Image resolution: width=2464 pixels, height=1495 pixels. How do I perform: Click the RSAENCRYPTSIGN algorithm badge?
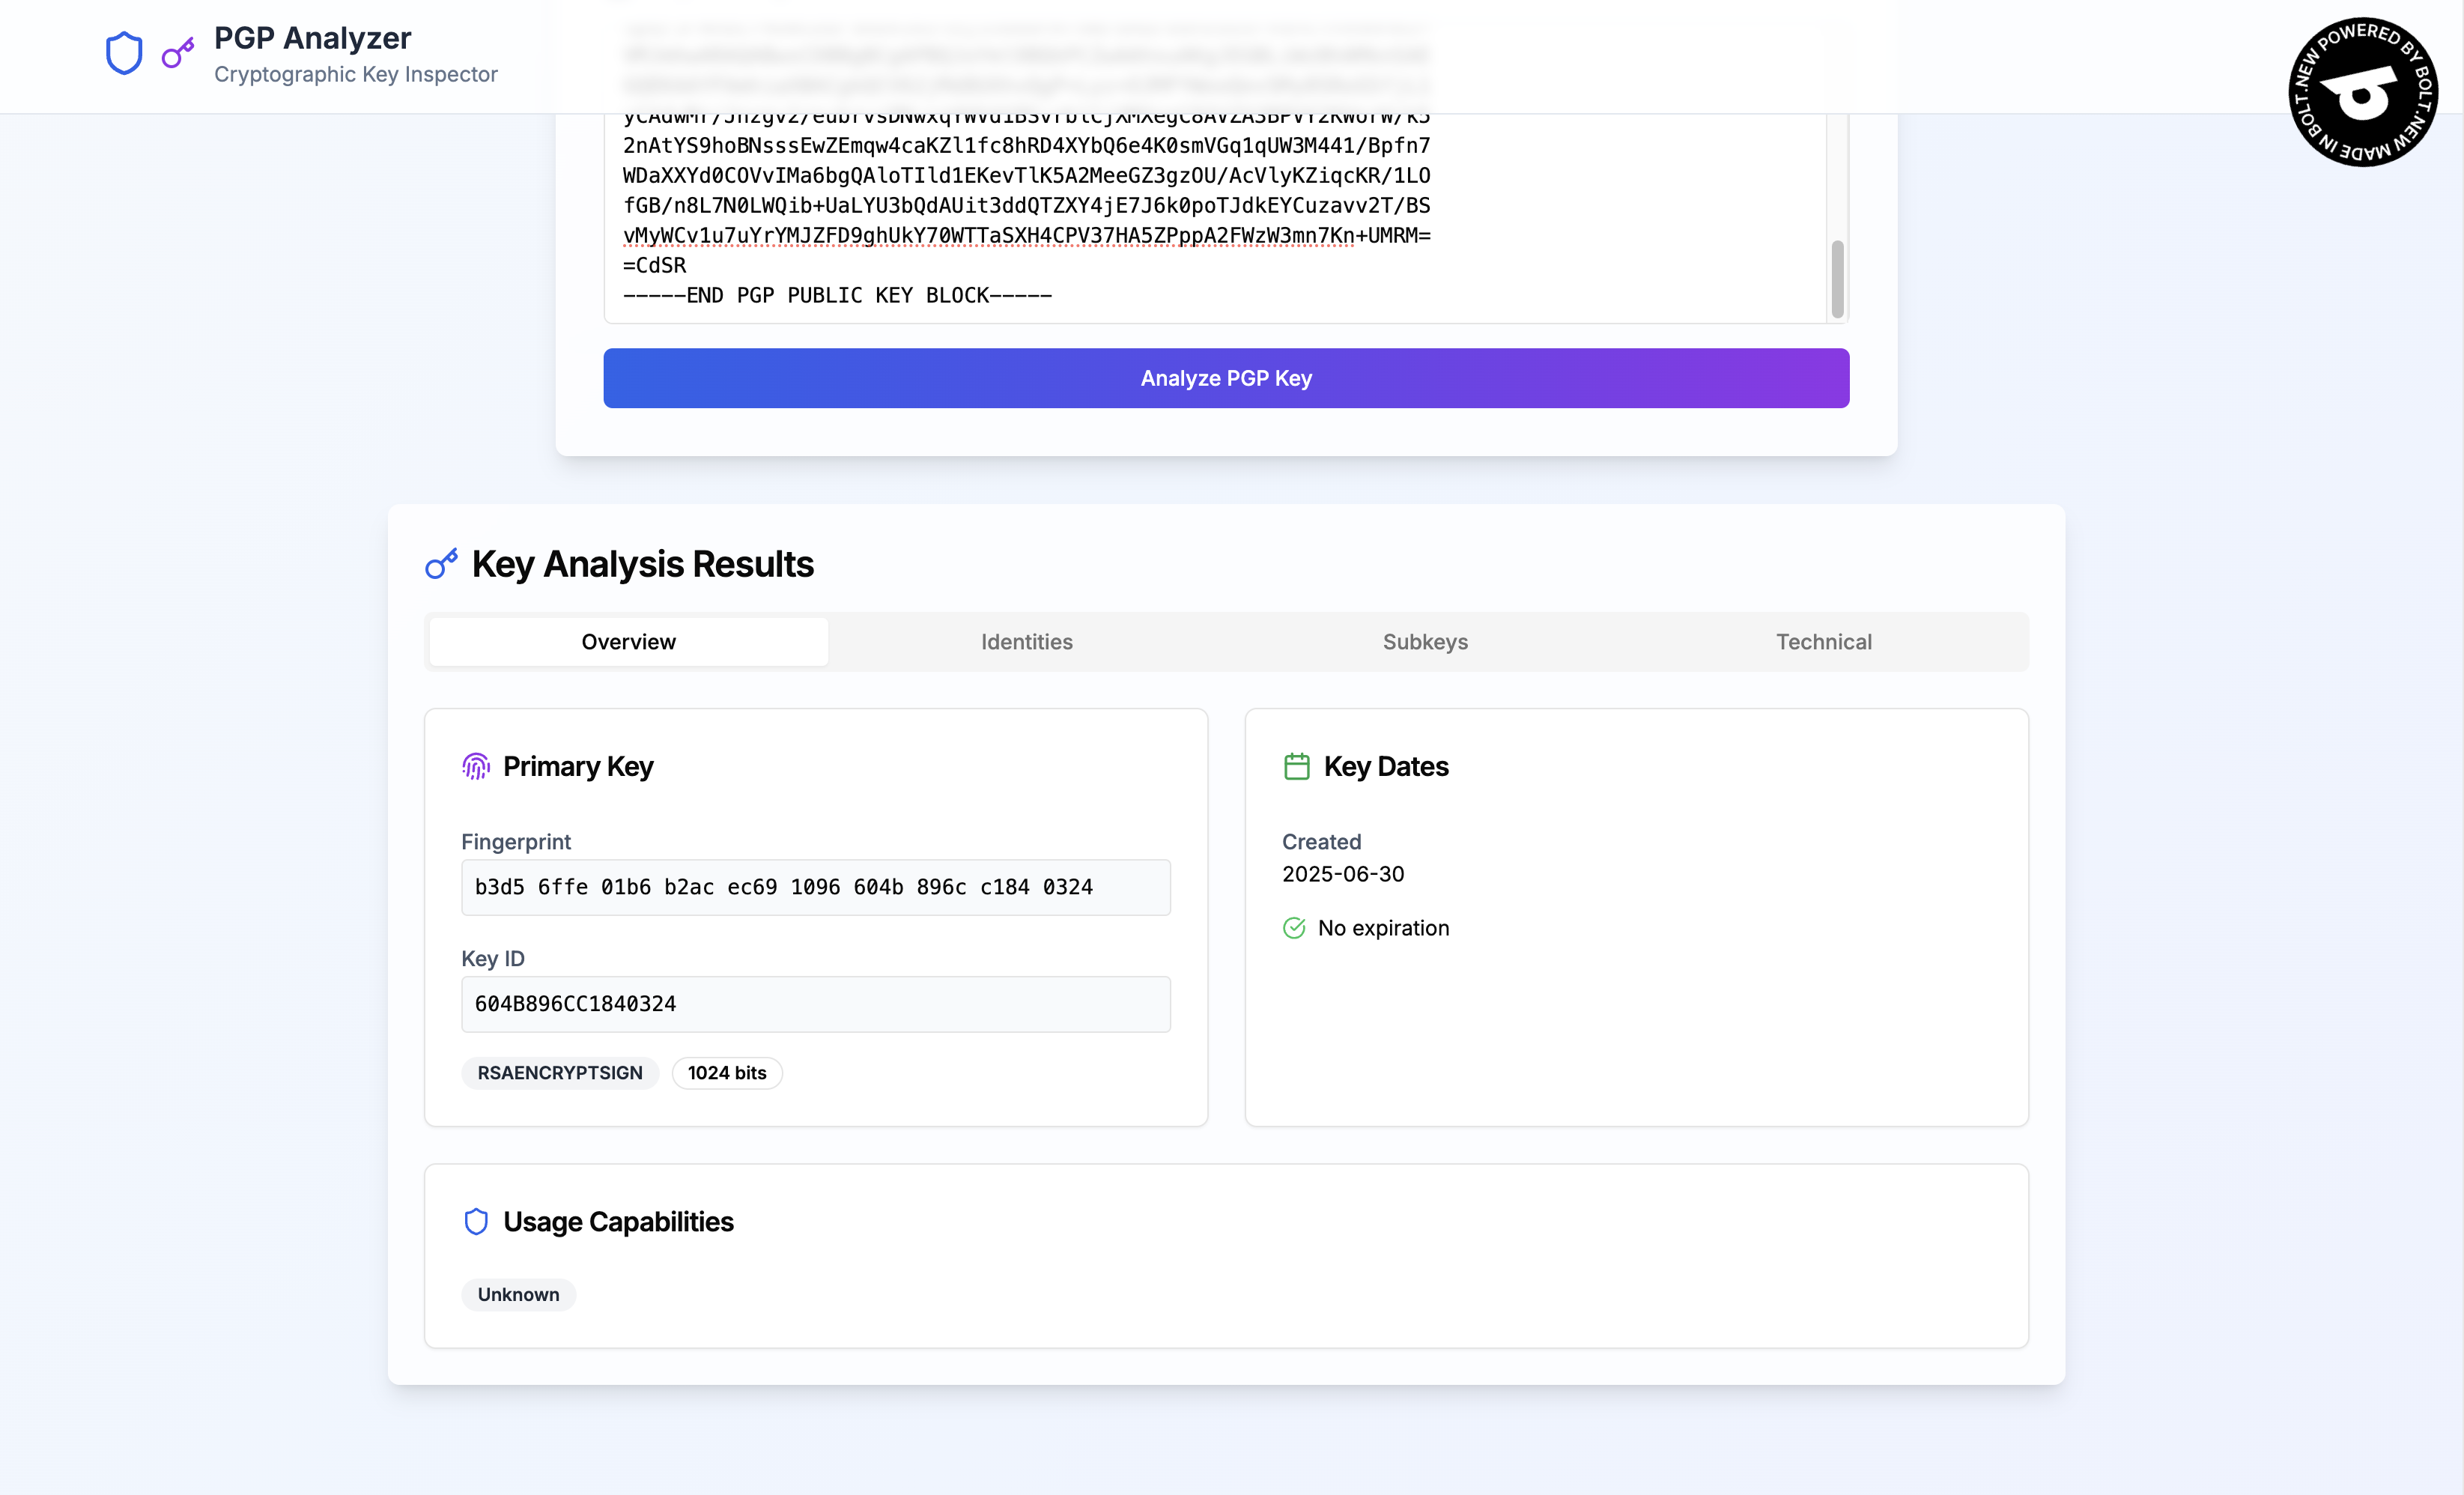[x=559, y=1073]
